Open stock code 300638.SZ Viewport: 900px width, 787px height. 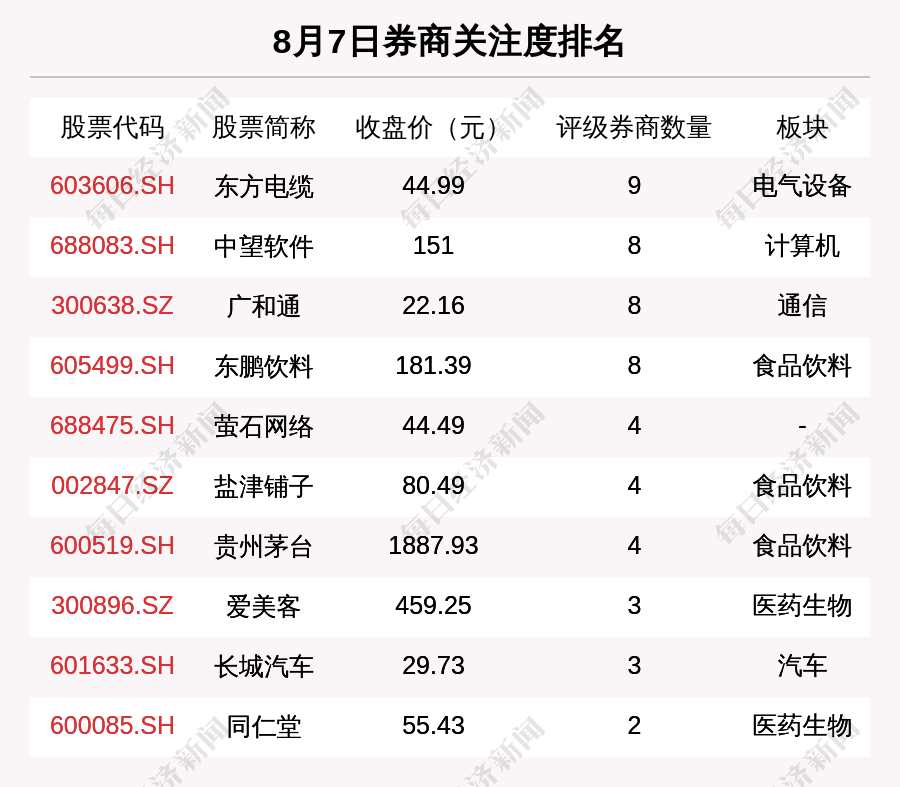112,305
